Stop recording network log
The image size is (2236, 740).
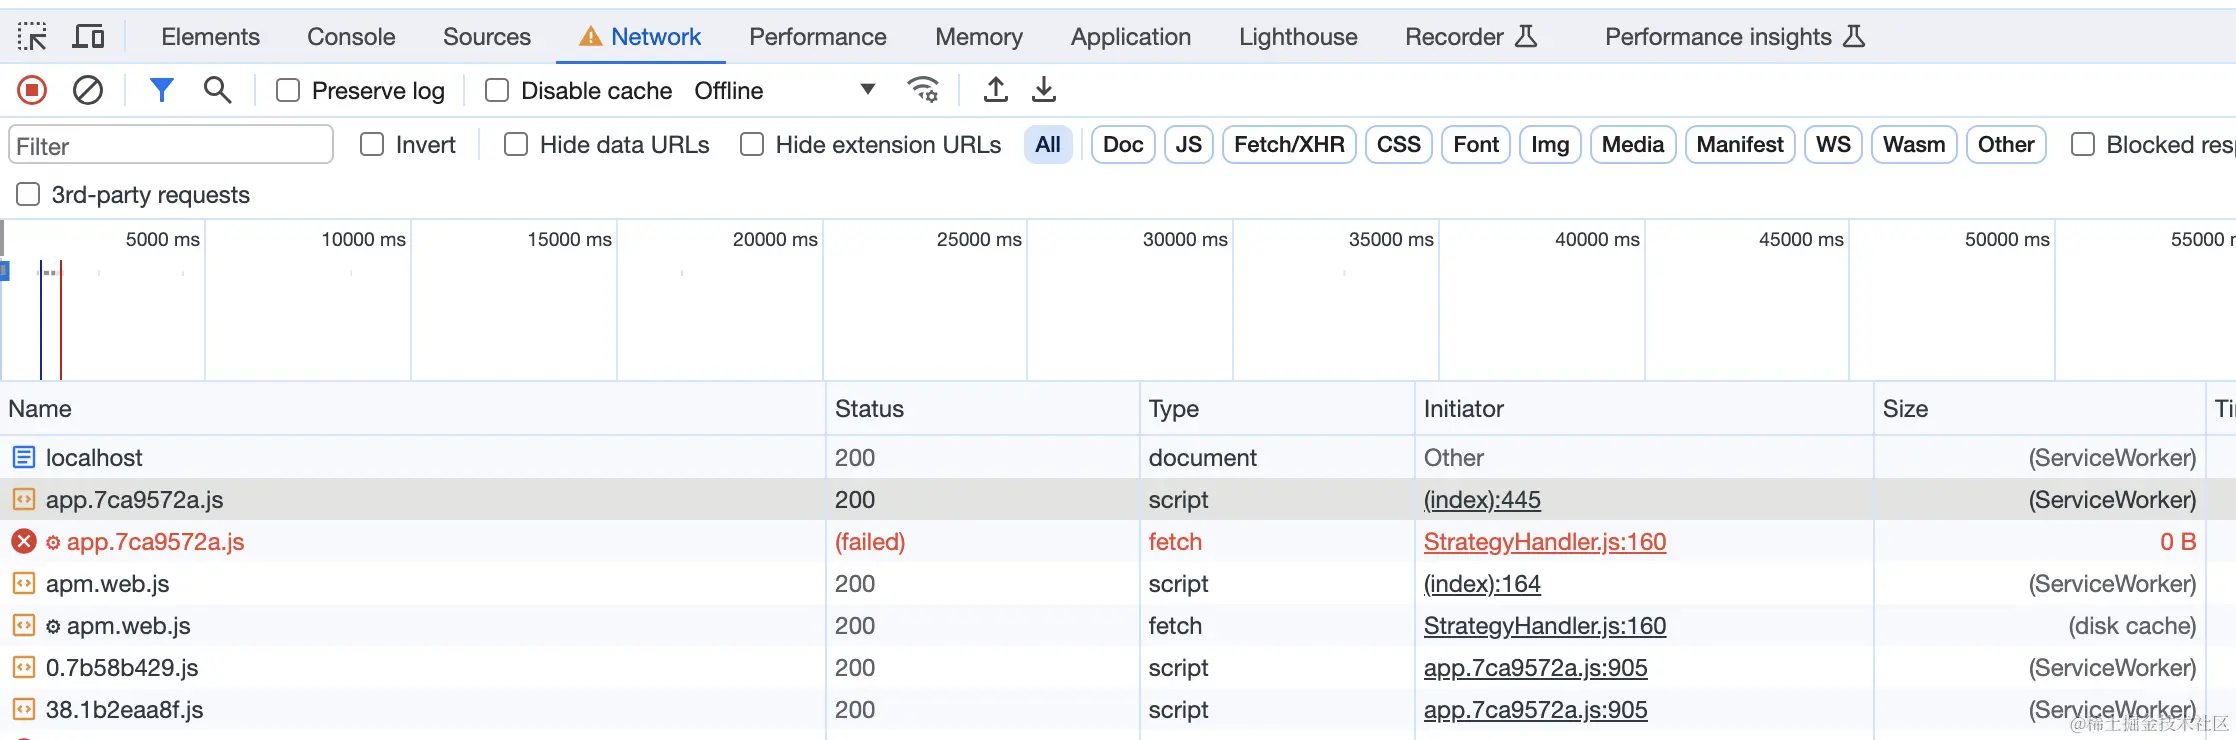(x=32, y=91)
